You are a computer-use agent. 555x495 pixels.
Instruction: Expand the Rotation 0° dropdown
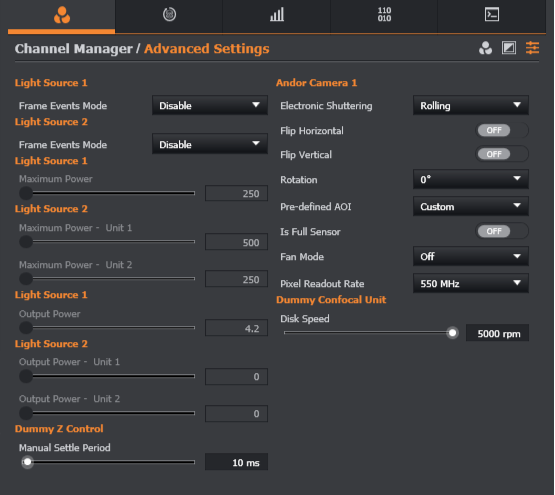click(471, 179)
